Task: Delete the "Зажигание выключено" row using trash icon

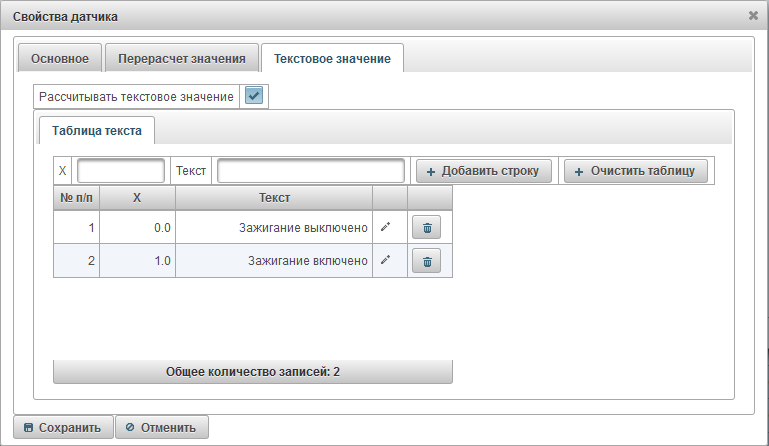Action: click(426, 228)
